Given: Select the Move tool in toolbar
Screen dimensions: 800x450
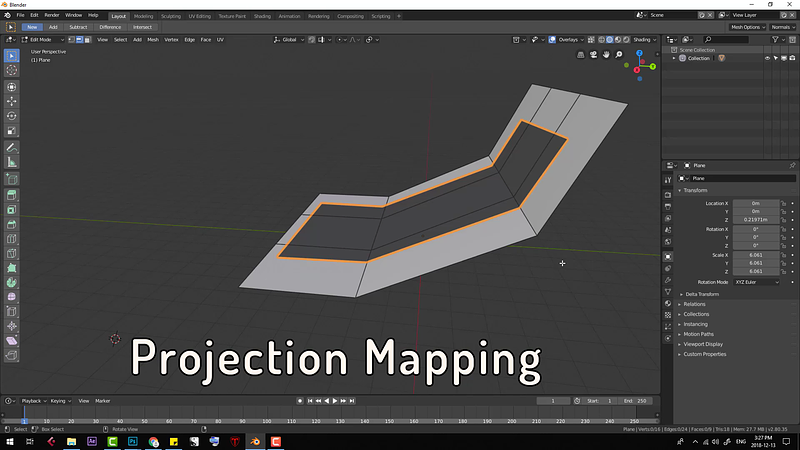Looking at the screenshot, I should tap(12, 102).
